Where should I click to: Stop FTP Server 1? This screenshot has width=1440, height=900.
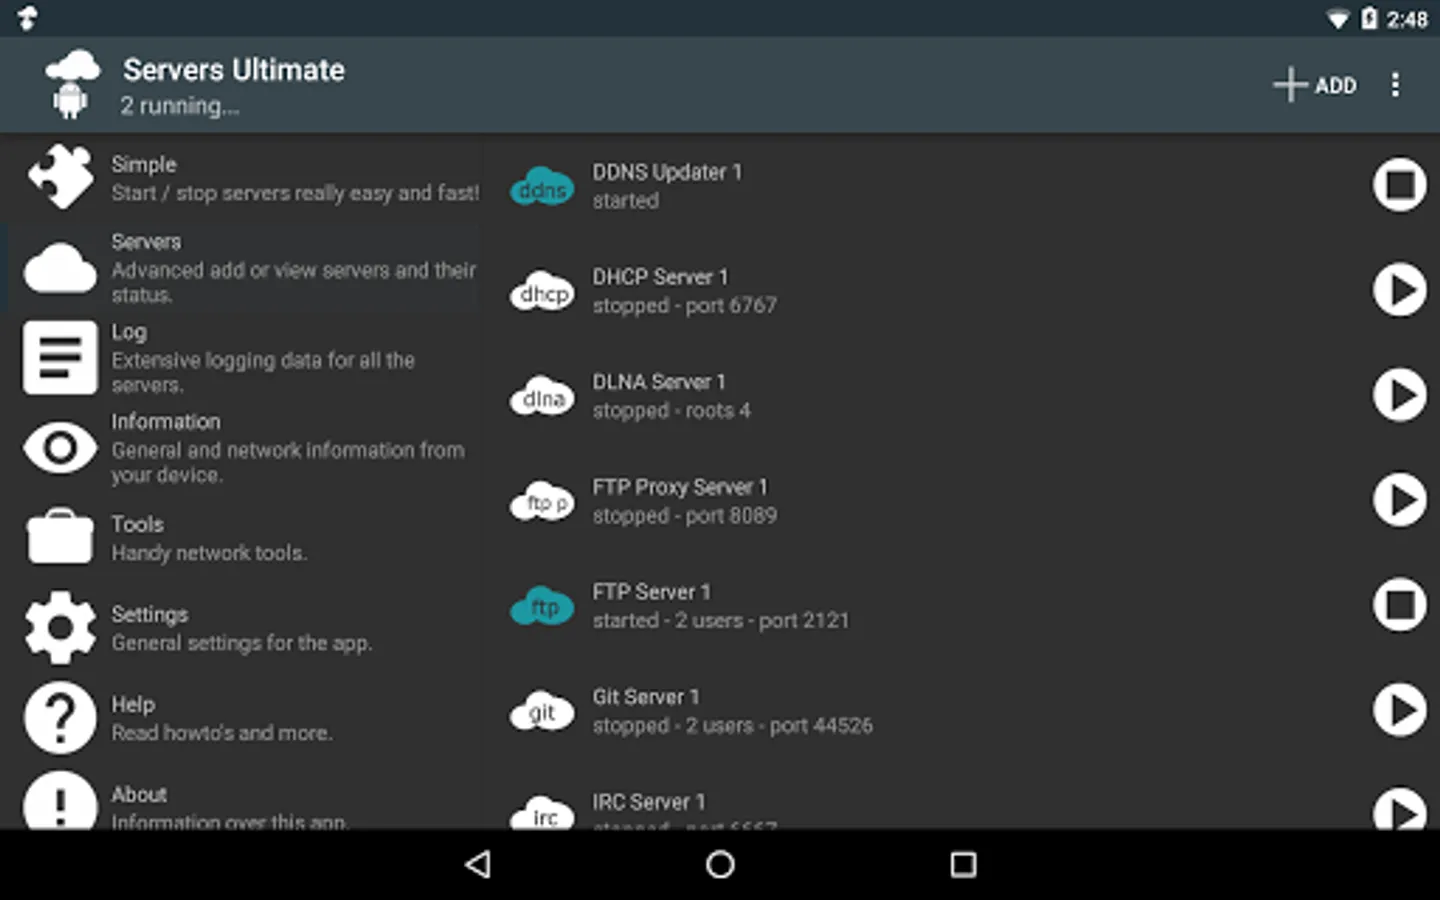click(1399, 604)
